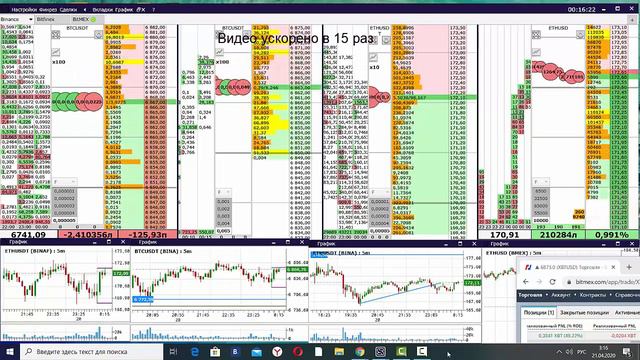Click the 6741,09 price status cell
This screenshot has width=640, height=360.
coord(29,235)
